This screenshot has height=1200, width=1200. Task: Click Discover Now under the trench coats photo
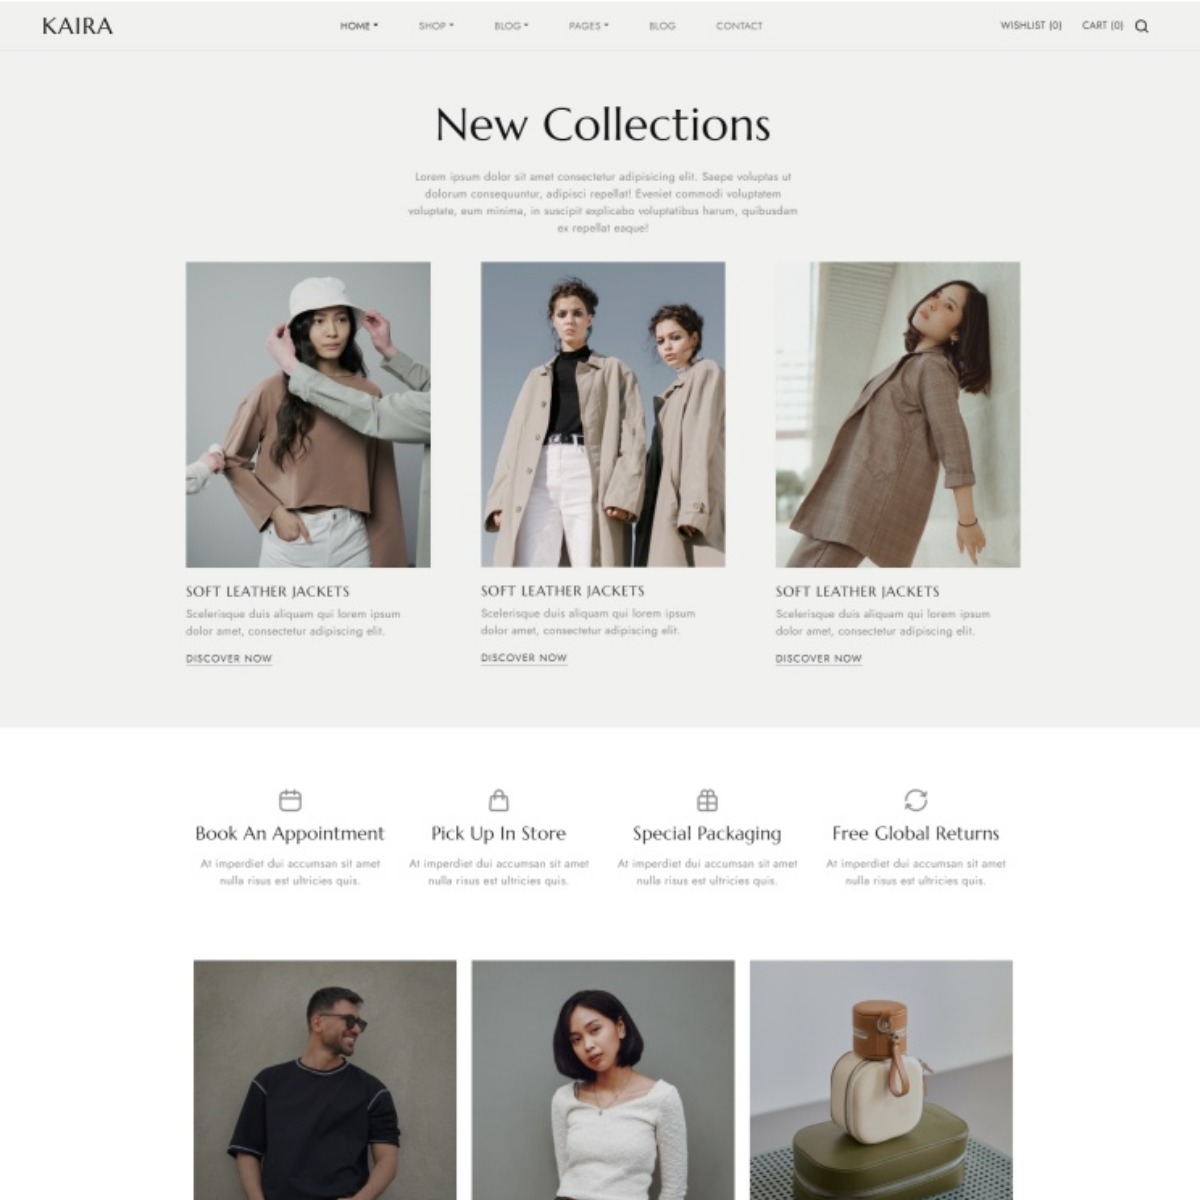click(x=524, y=658)
